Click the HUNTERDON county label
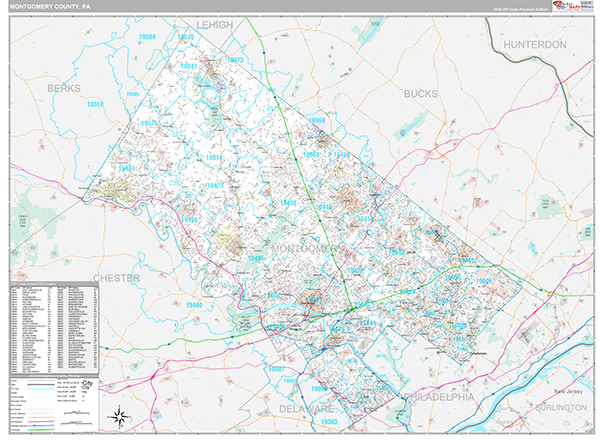 534,45
